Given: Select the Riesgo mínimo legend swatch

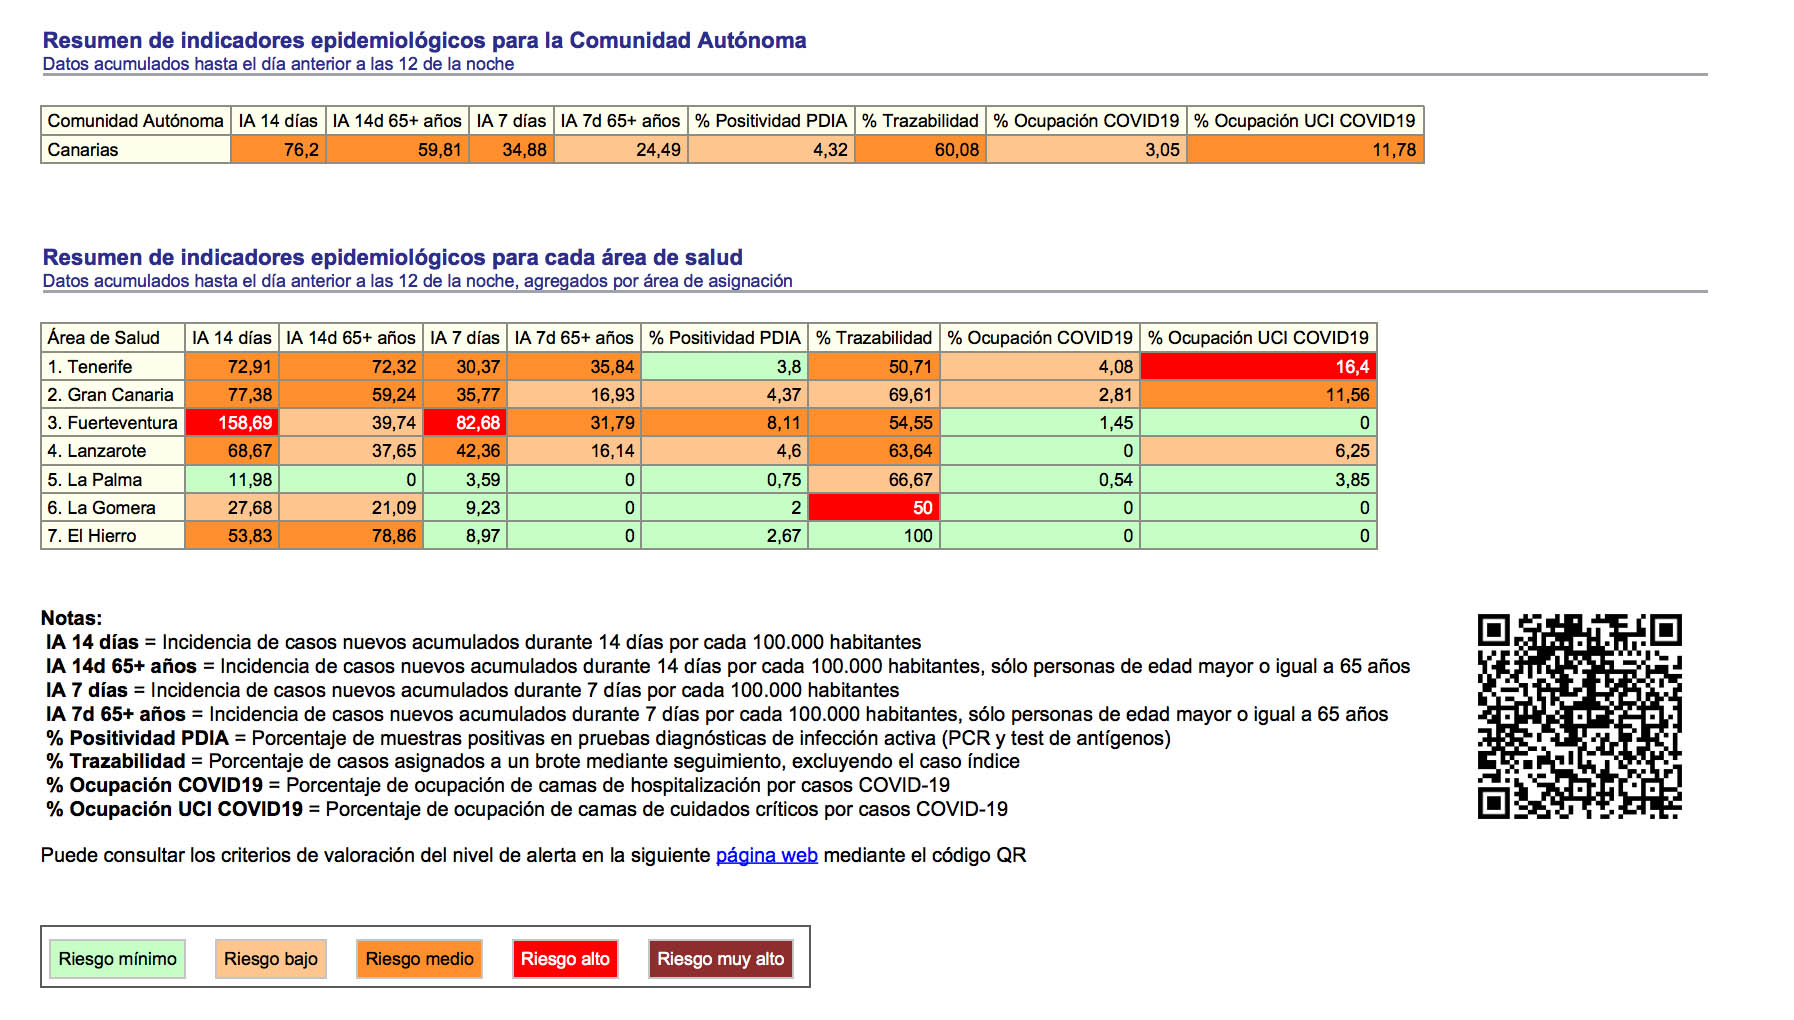Looking at the screenshot, I should point(118,959).
